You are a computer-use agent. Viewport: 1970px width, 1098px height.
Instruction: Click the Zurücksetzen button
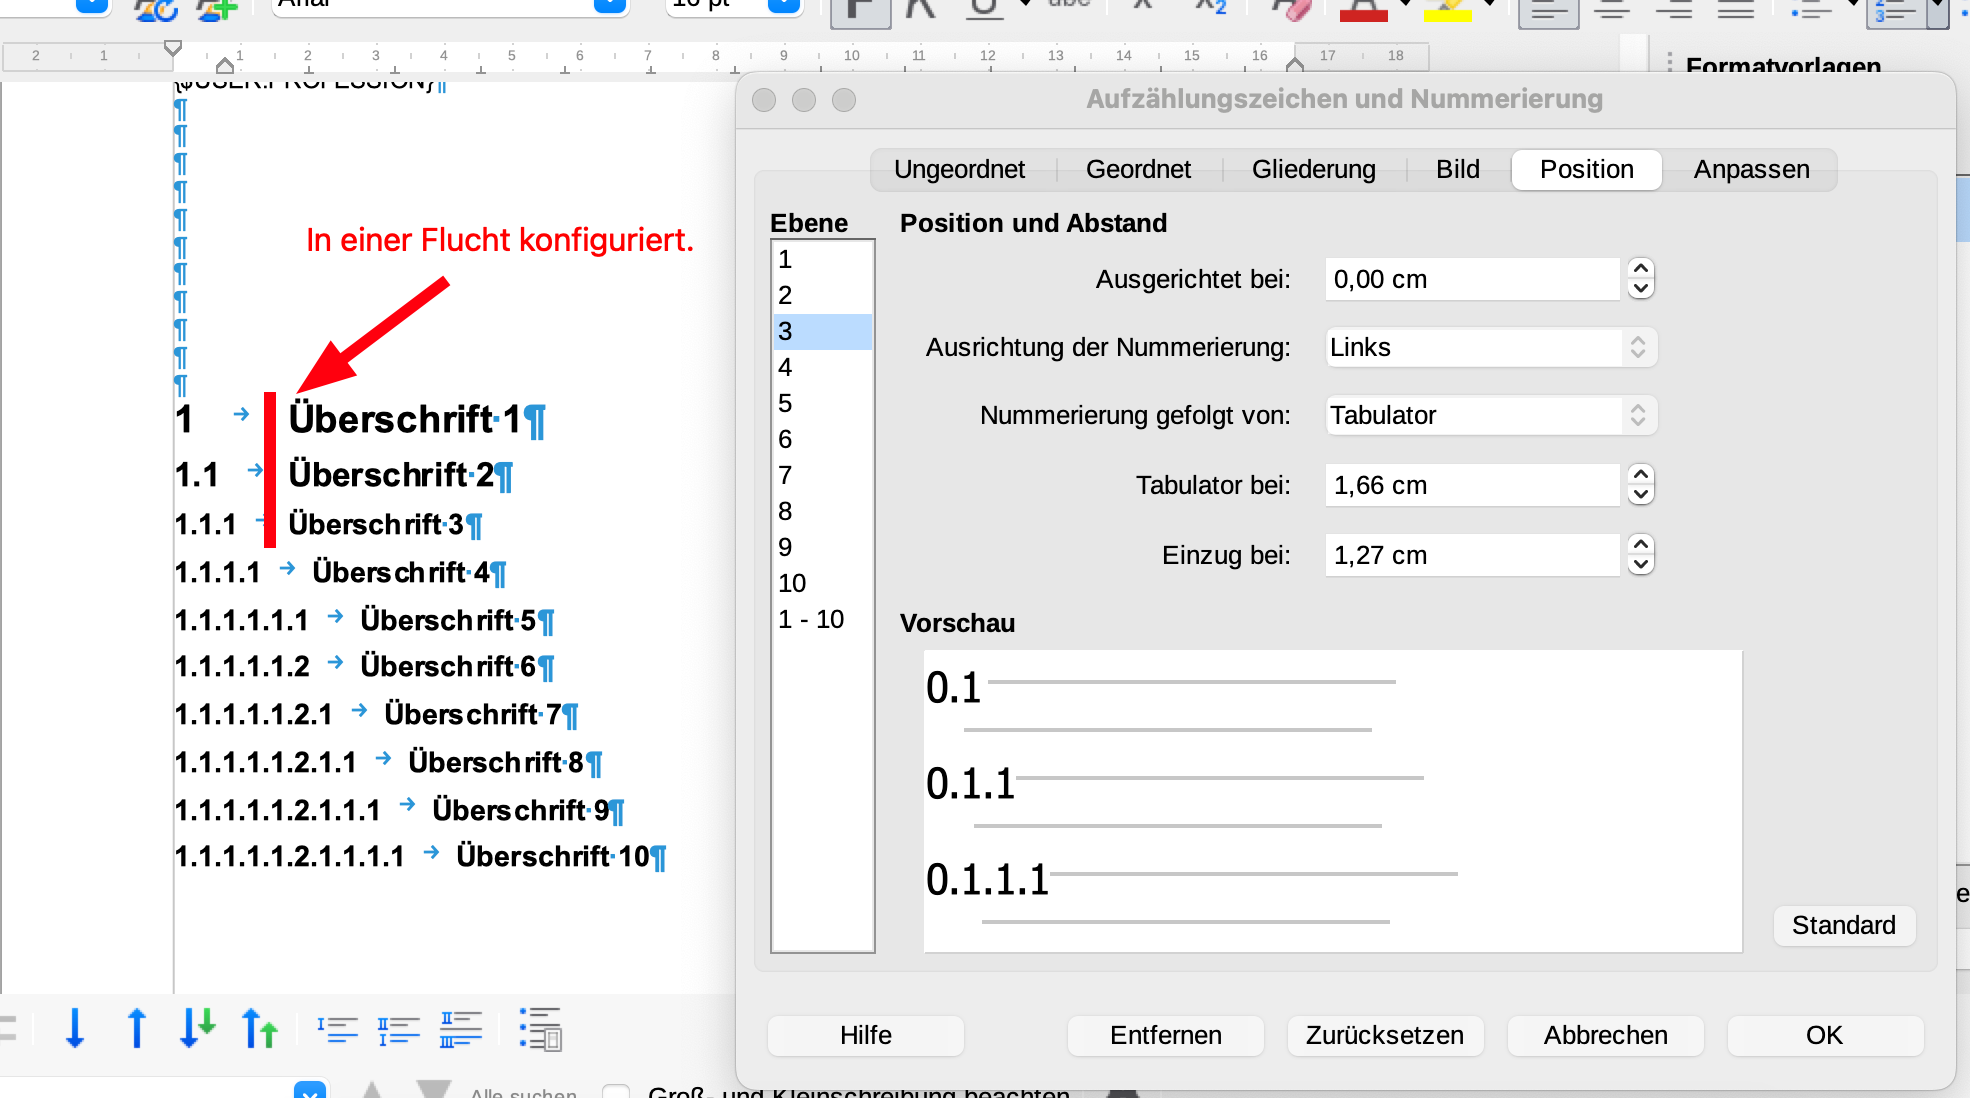(x=1384, y=1035)
